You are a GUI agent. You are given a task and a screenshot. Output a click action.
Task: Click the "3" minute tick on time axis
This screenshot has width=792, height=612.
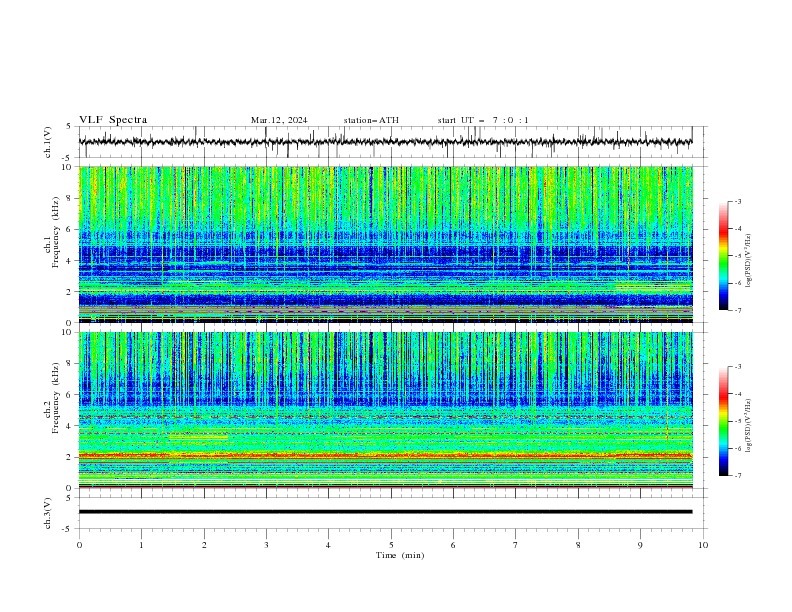coord(266,545)
